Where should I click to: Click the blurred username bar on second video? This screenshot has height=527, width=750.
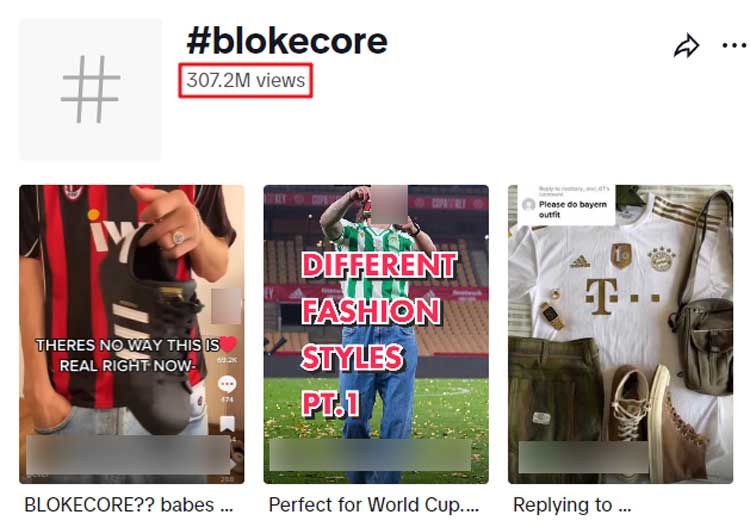(x=370, y=455)
